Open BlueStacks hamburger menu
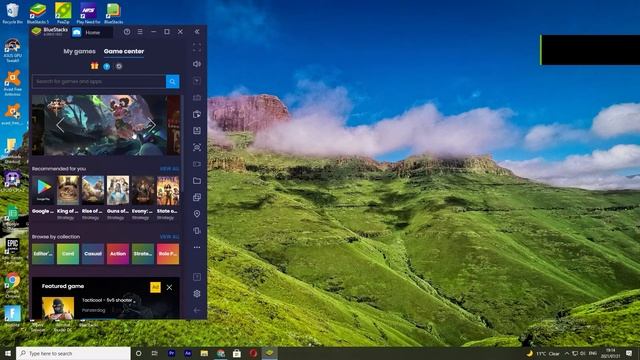The image size is (640, 360). [140, 32]
